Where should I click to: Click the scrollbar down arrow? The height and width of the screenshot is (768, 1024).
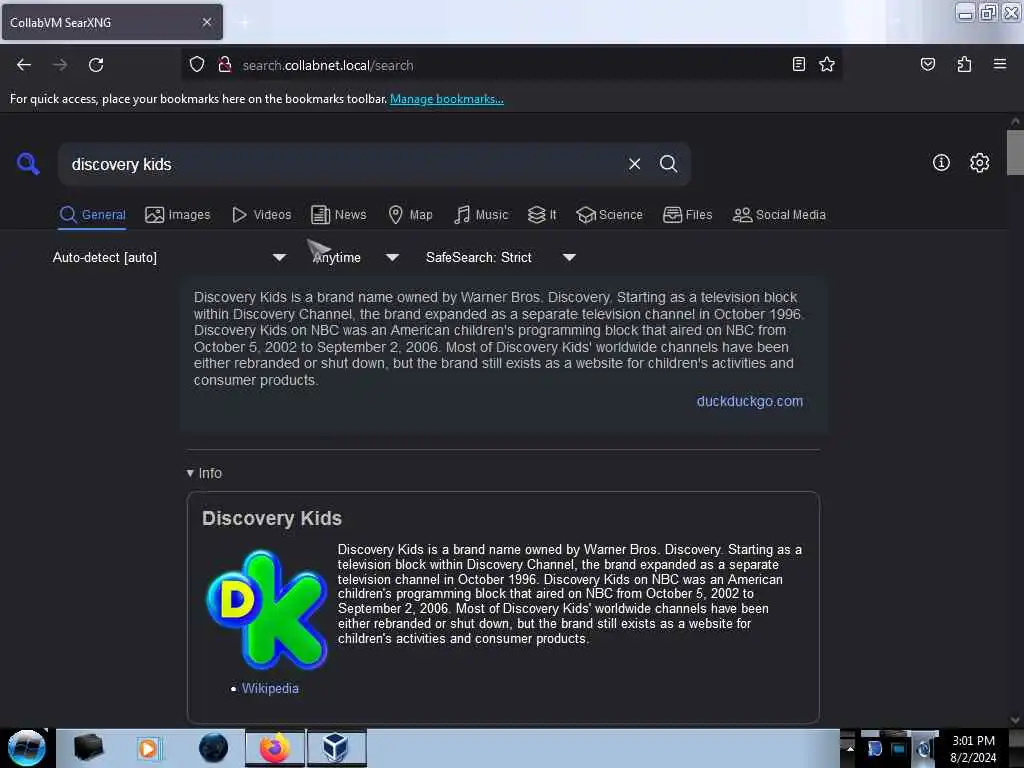click(x=1015, y=720)
